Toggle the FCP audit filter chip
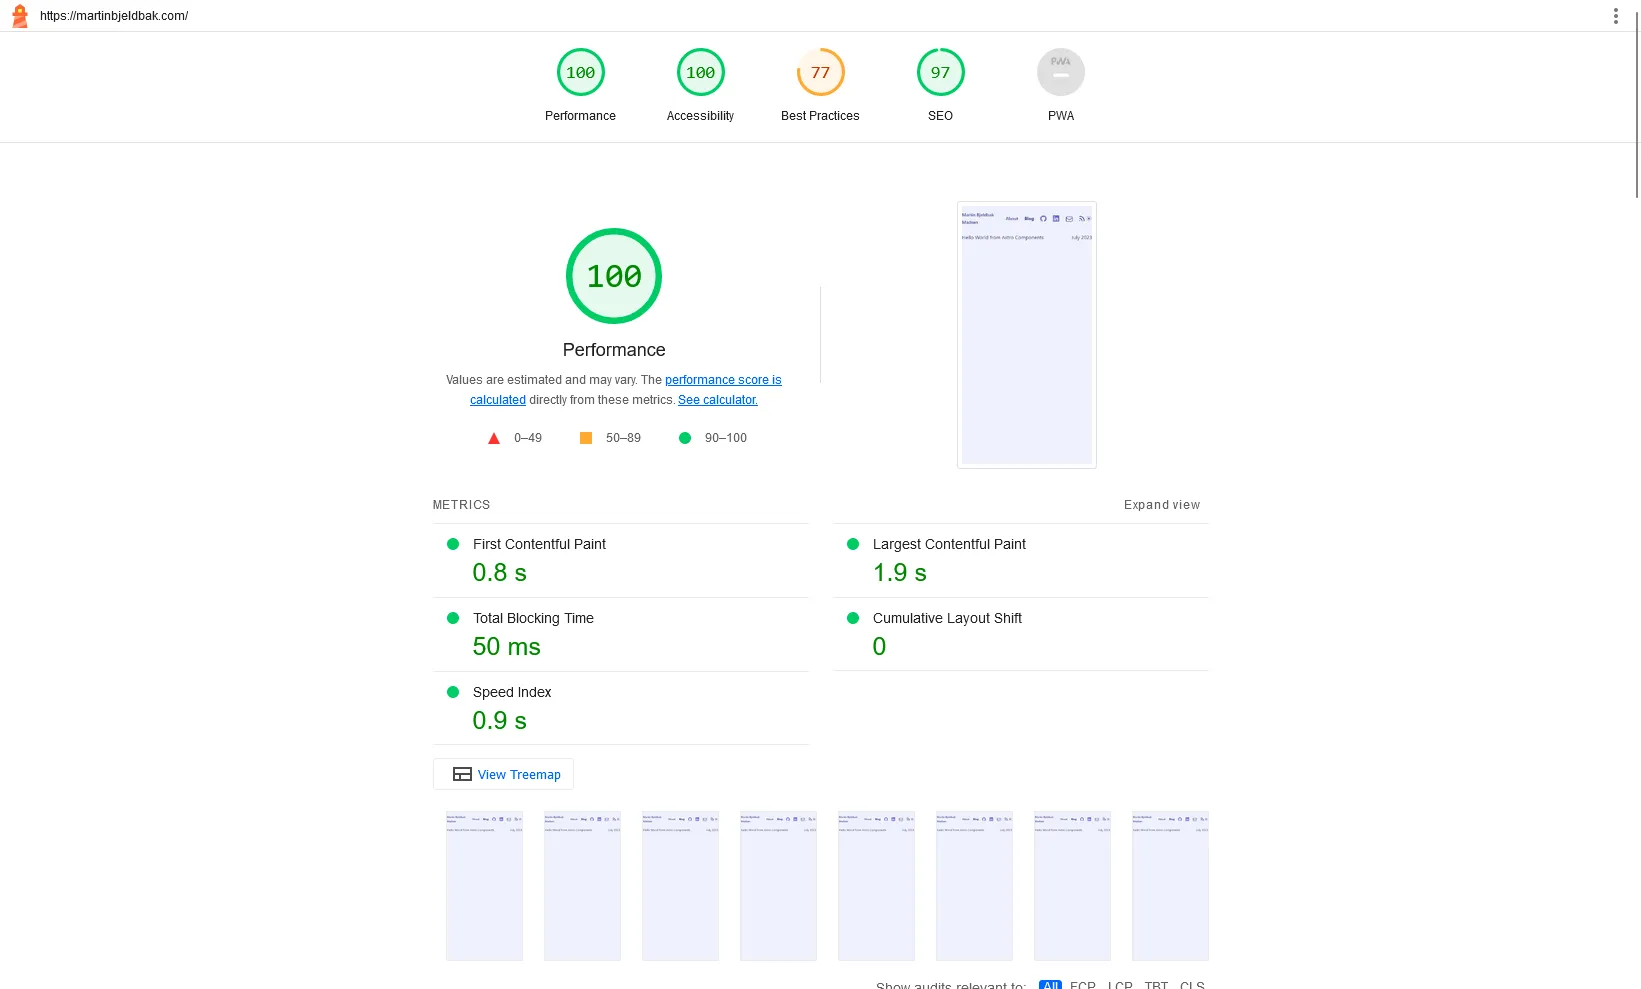 click(1081, 985)
